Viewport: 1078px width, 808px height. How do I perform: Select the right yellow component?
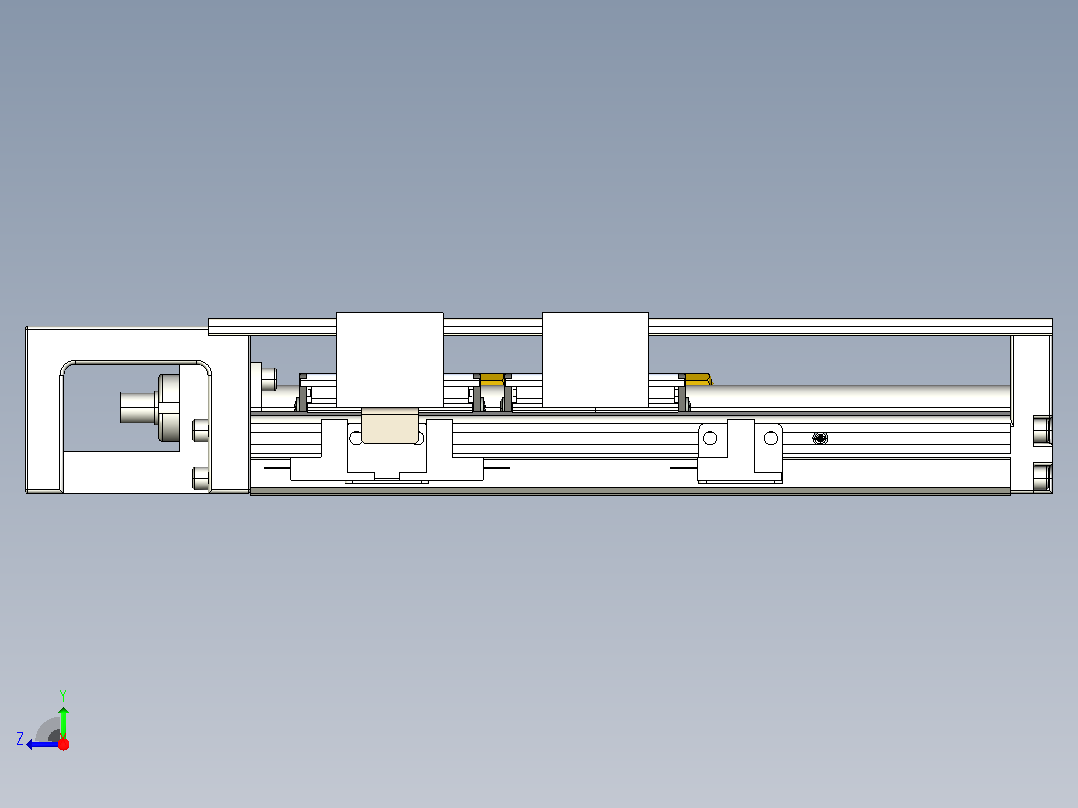click(698, 379)
